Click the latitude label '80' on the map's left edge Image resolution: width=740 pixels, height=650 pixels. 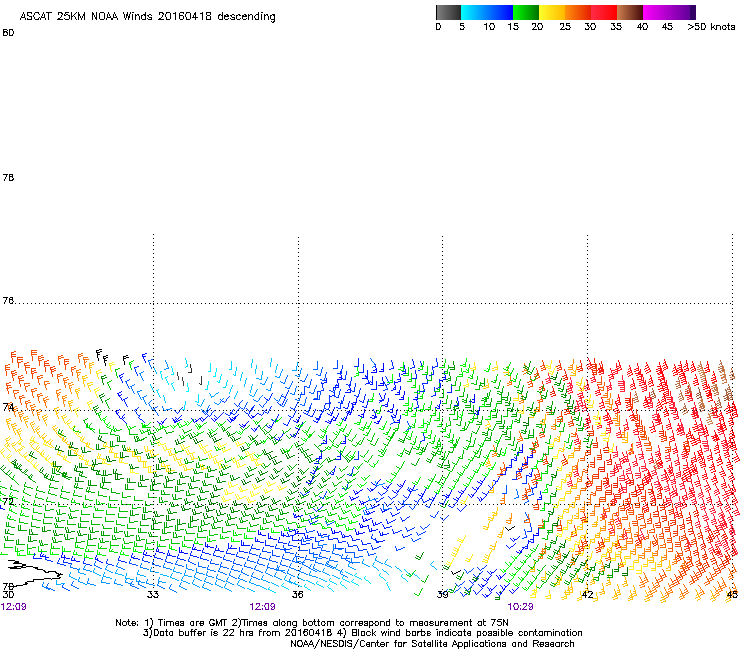coord(8,33)
